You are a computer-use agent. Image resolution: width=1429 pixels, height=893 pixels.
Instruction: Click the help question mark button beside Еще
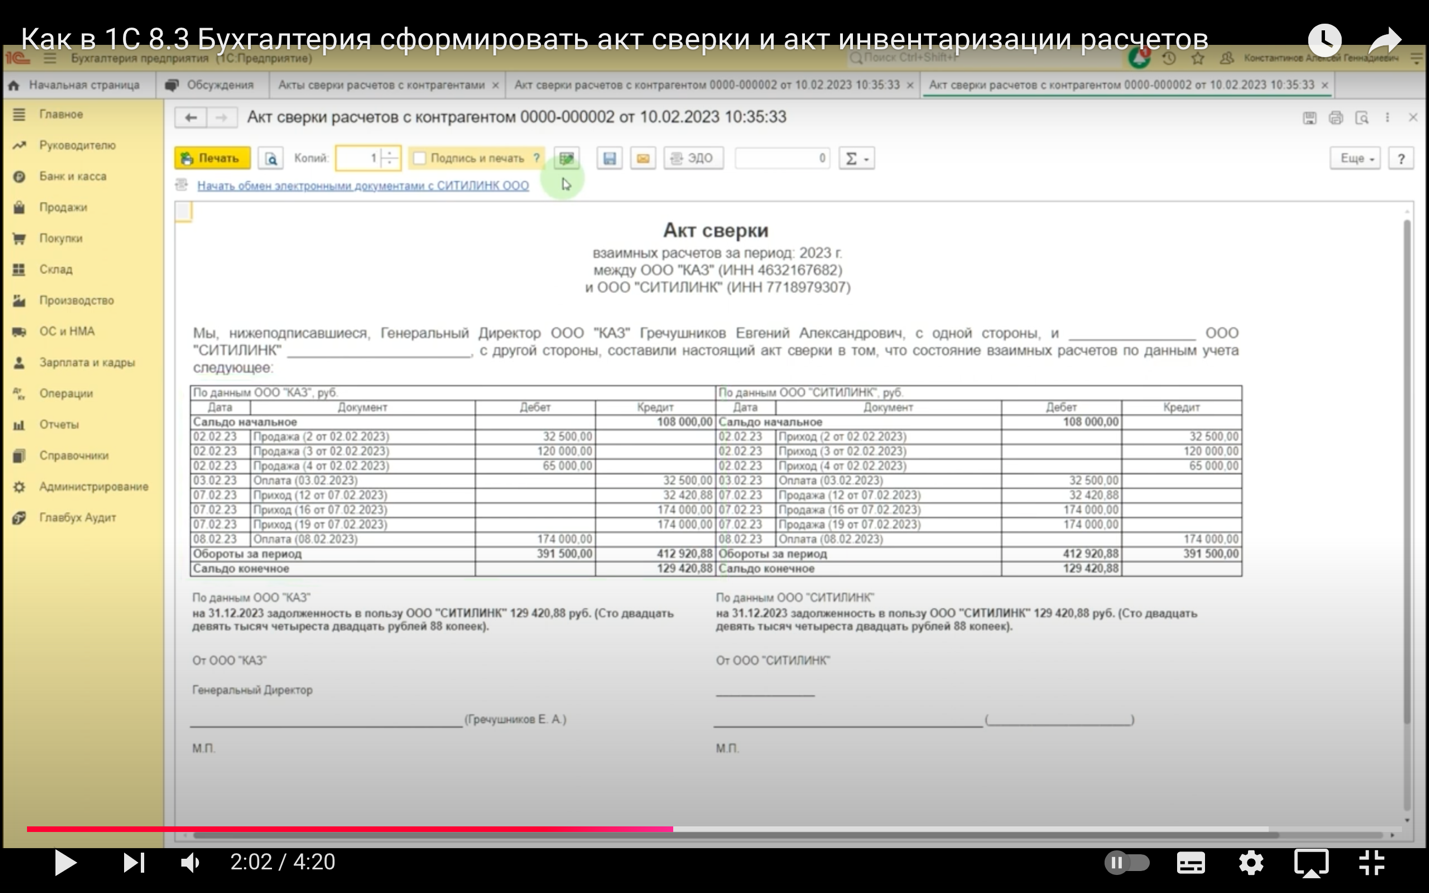point(1401,158)
